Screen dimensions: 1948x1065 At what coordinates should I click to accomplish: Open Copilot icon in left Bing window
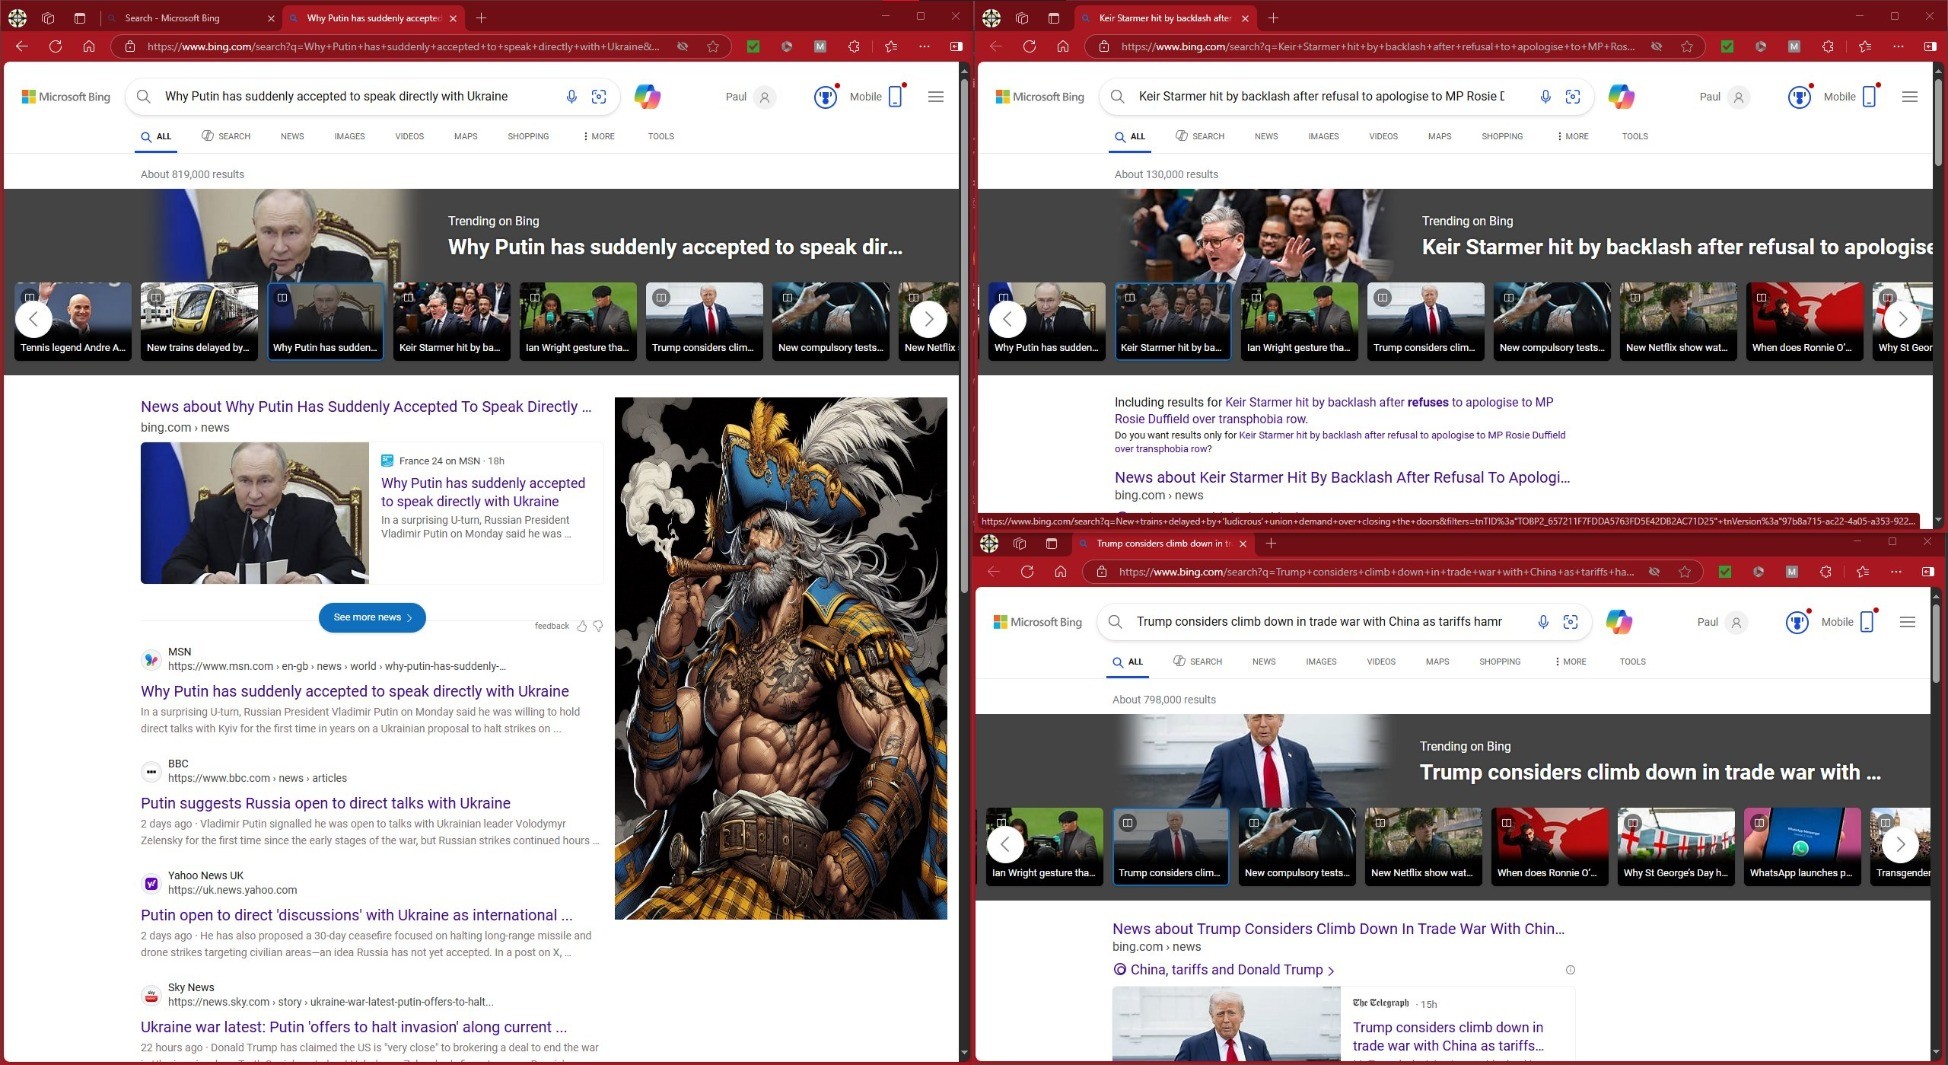(x=647, y=97)
